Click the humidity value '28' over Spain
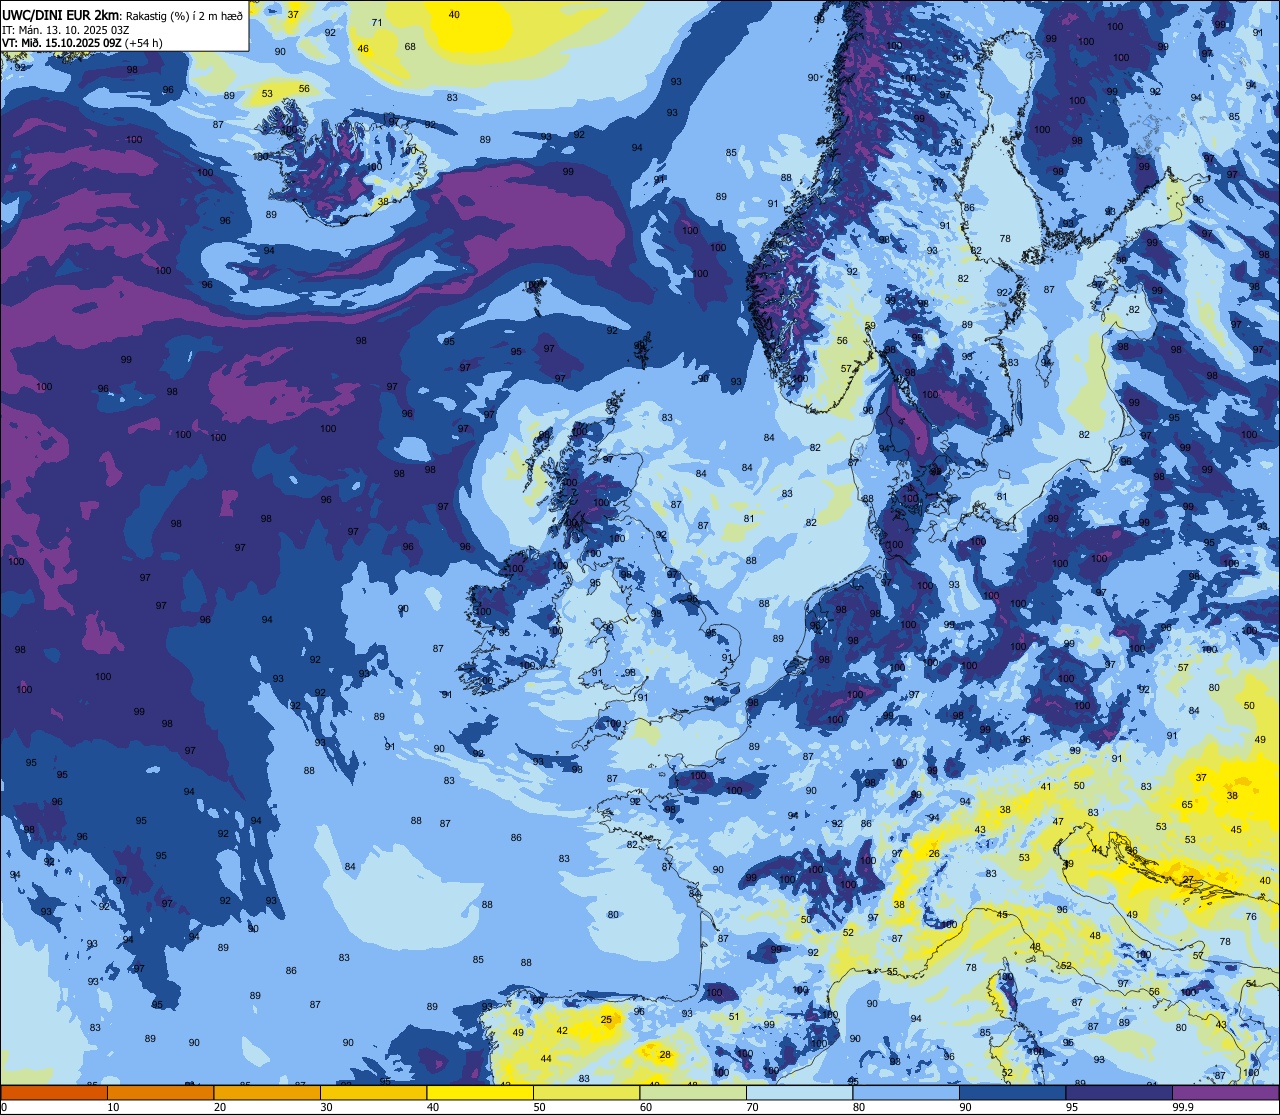The image size is (1280, 1115). (665, 1054)
